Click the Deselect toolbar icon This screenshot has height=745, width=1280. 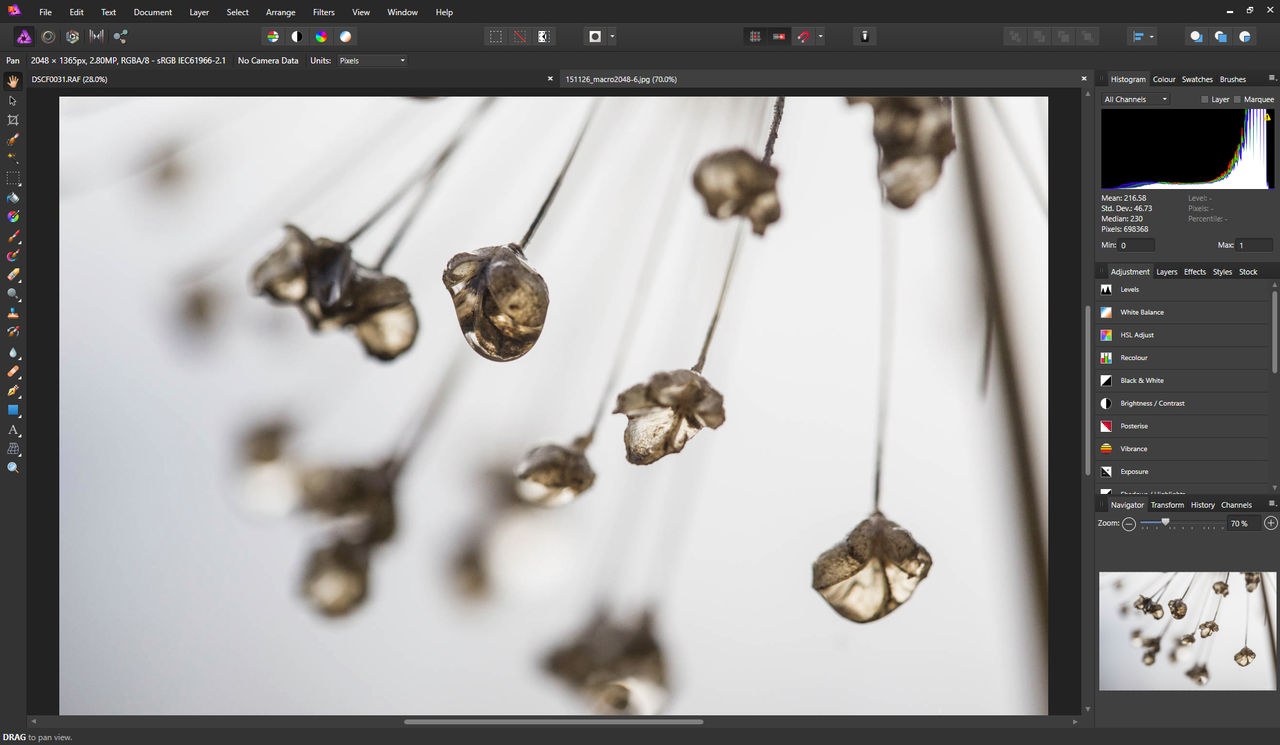[x=519, y=36]
